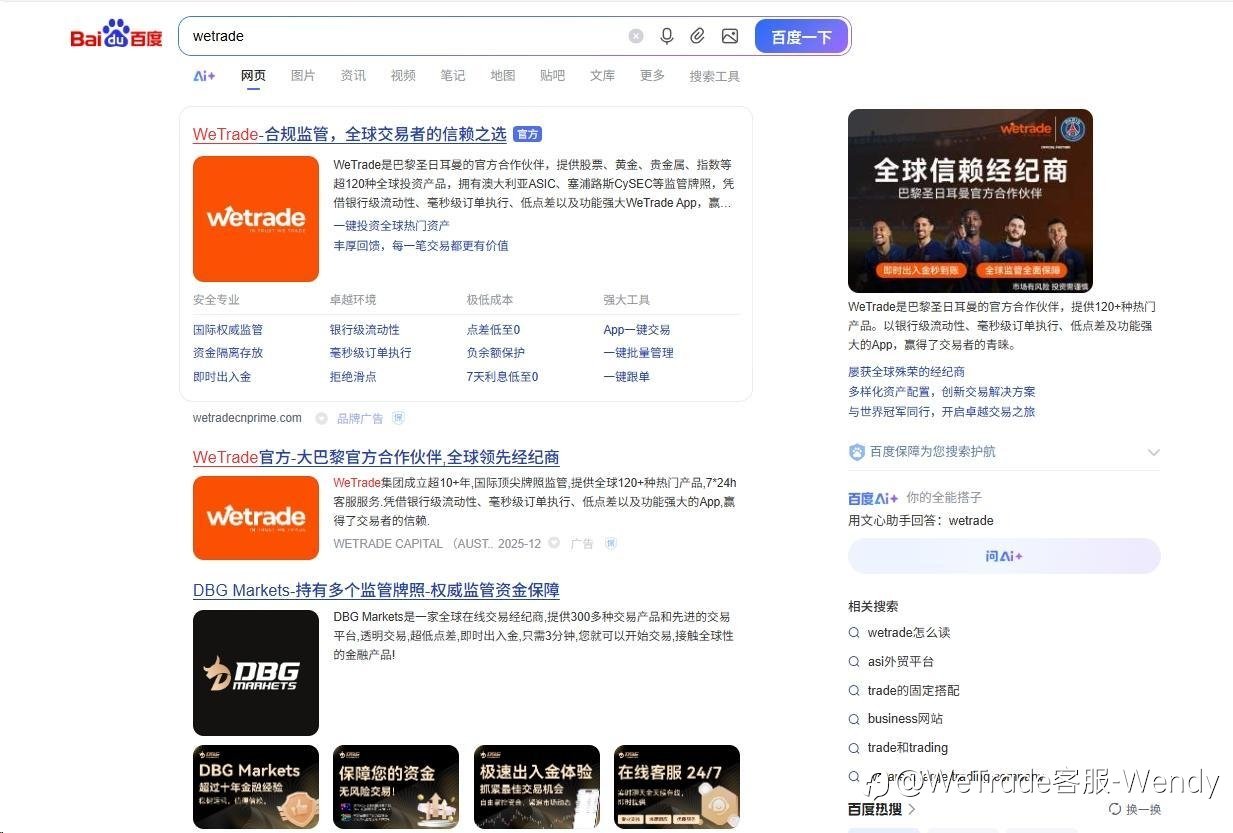Viewport: 1233px width, 833px height.
Task: Click the 百度保障 shield icon
Action: [x=856, y=452]
